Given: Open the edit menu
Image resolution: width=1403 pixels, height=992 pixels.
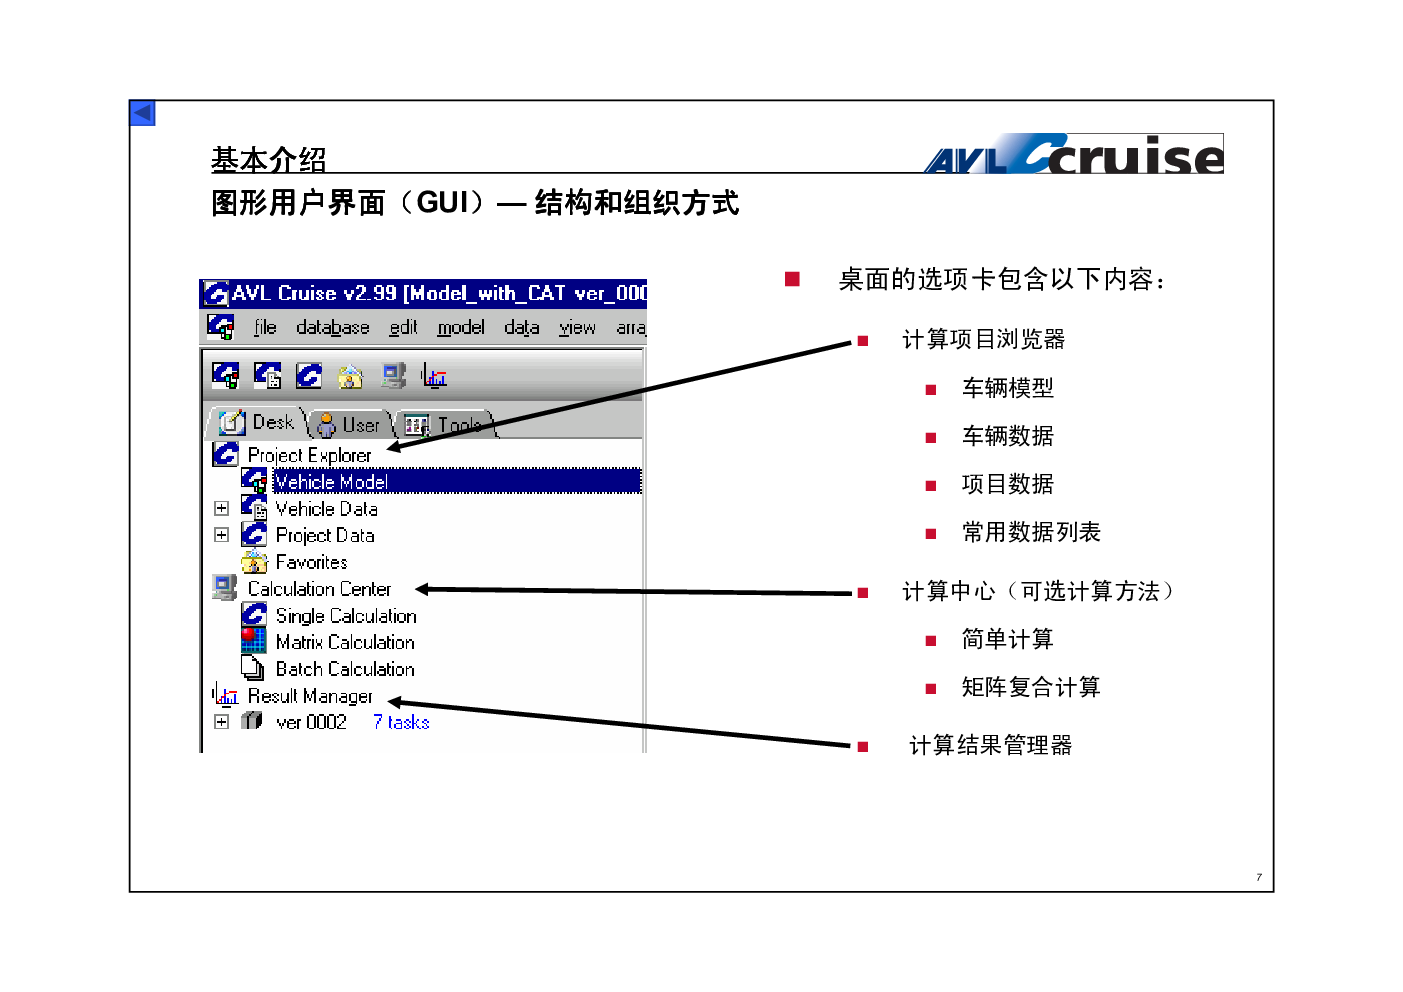Looking at the screenshot, I should (403, 327).
